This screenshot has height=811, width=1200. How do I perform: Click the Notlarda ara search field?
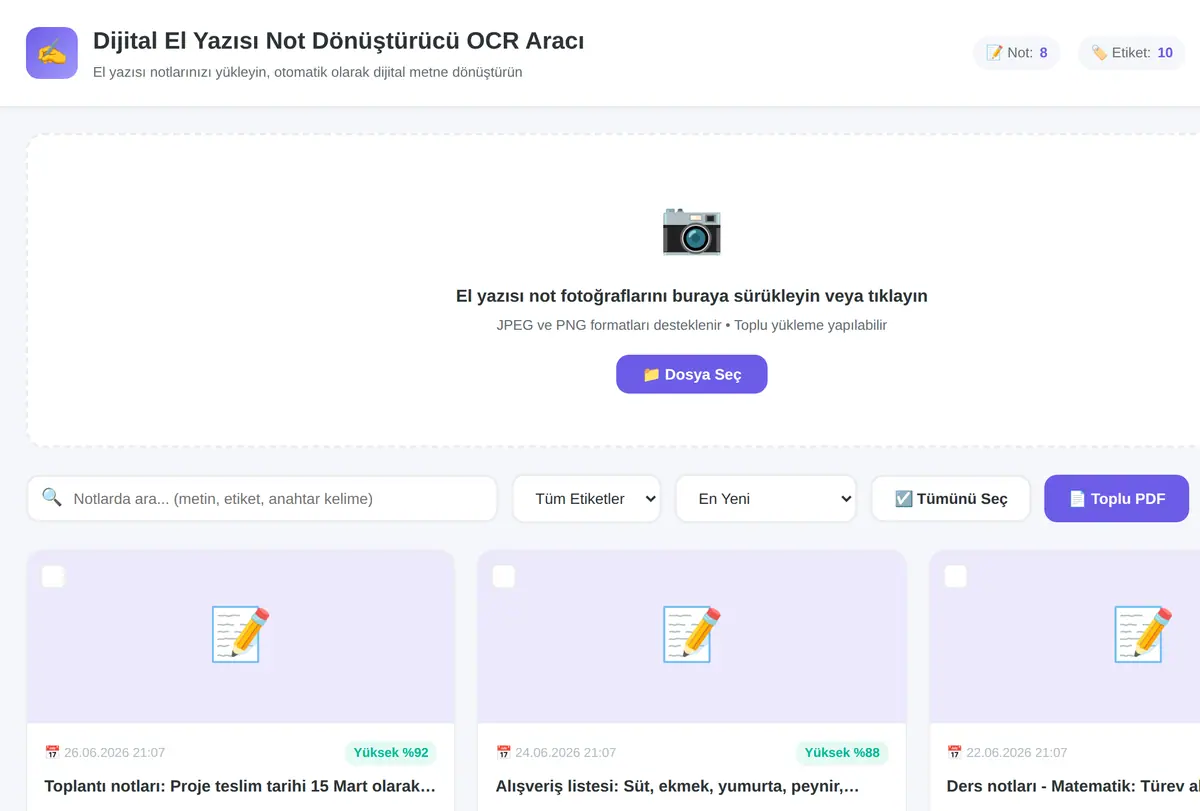point(262,498)
